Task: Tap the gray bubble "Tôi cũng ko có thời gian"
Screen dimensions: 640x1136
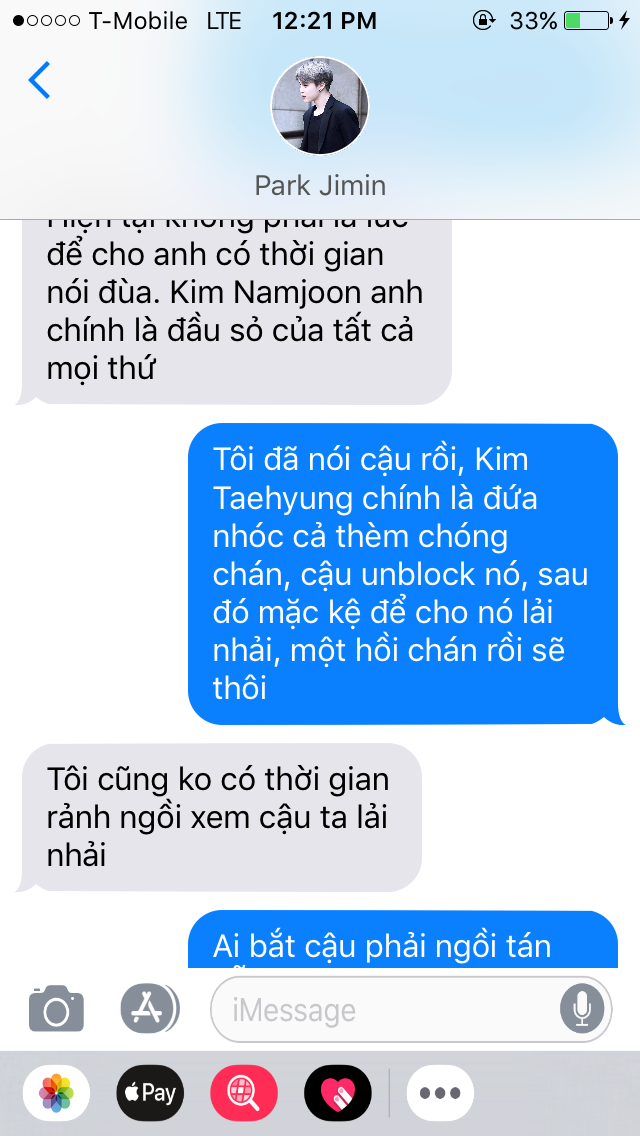Action: click(220, 817)
